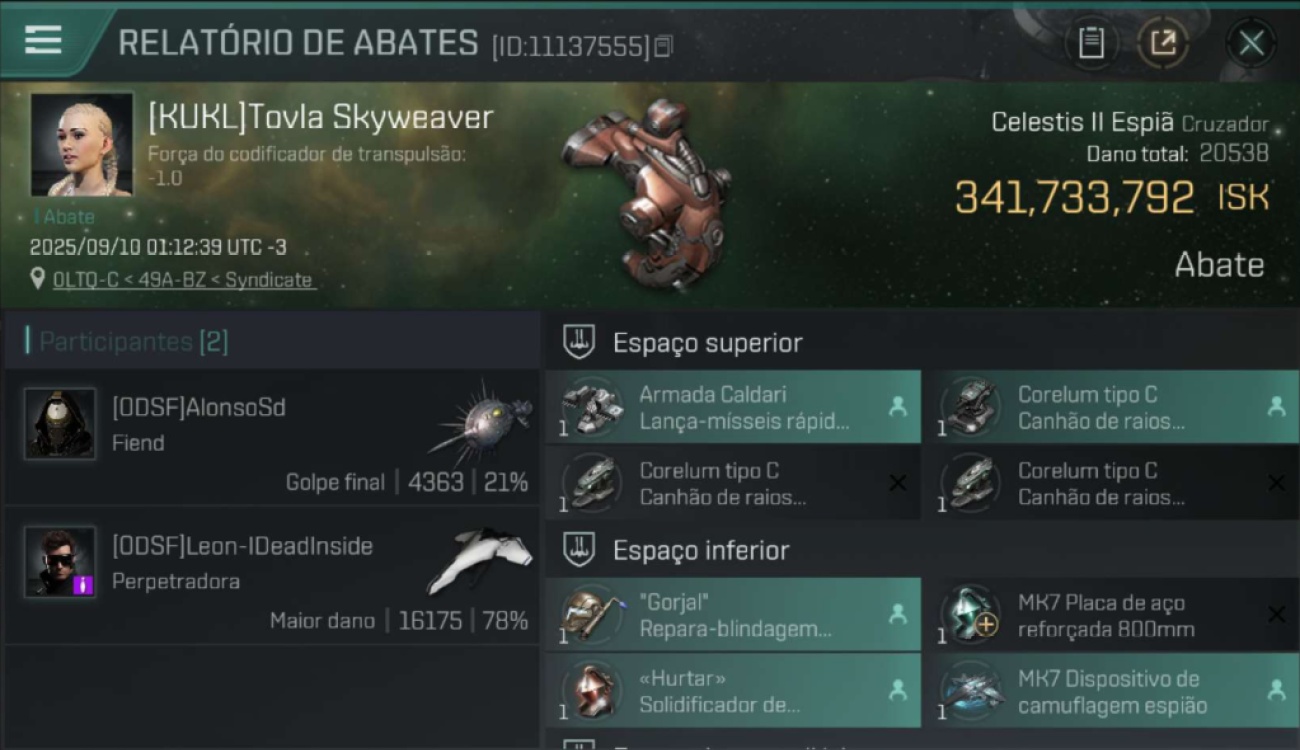
Task: Click the share export icon
Action: coord(1163,43)
